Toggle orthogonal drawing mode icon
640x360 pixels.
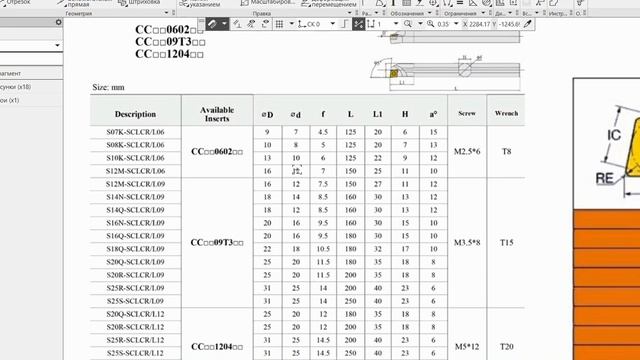click(344, 24)
